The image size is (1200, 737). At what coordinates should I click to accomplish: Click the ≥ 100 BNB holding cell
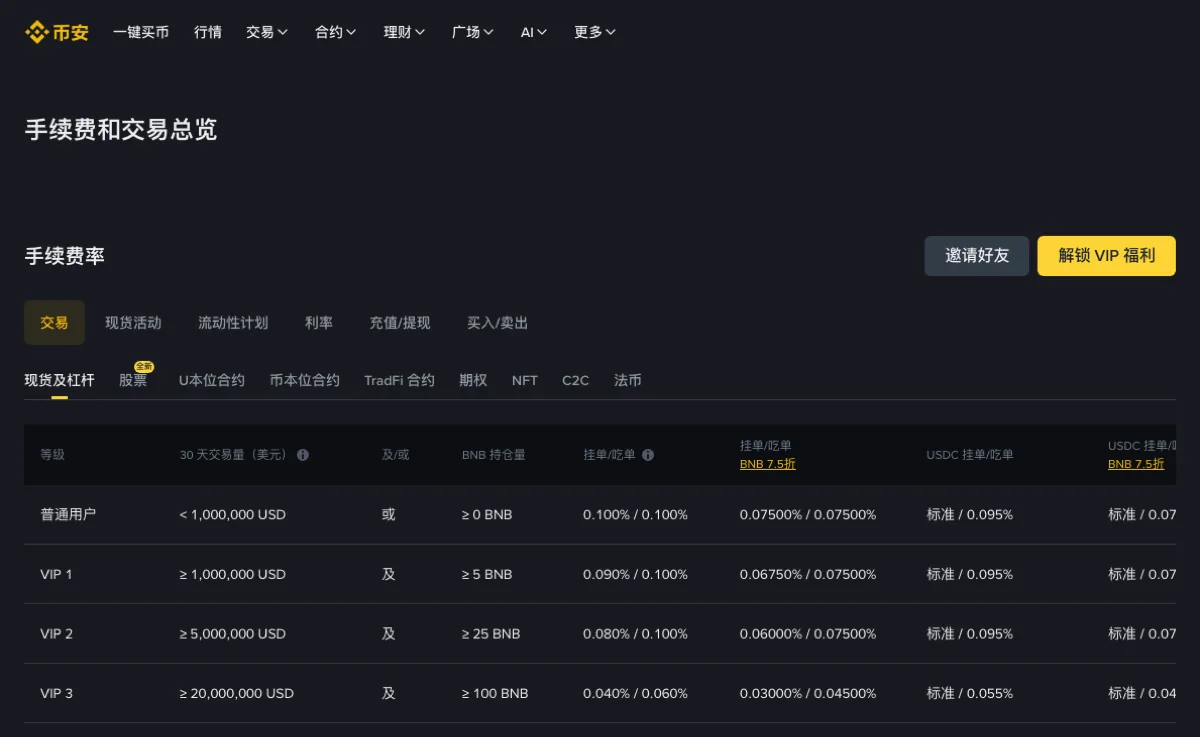tap(495, 693)
